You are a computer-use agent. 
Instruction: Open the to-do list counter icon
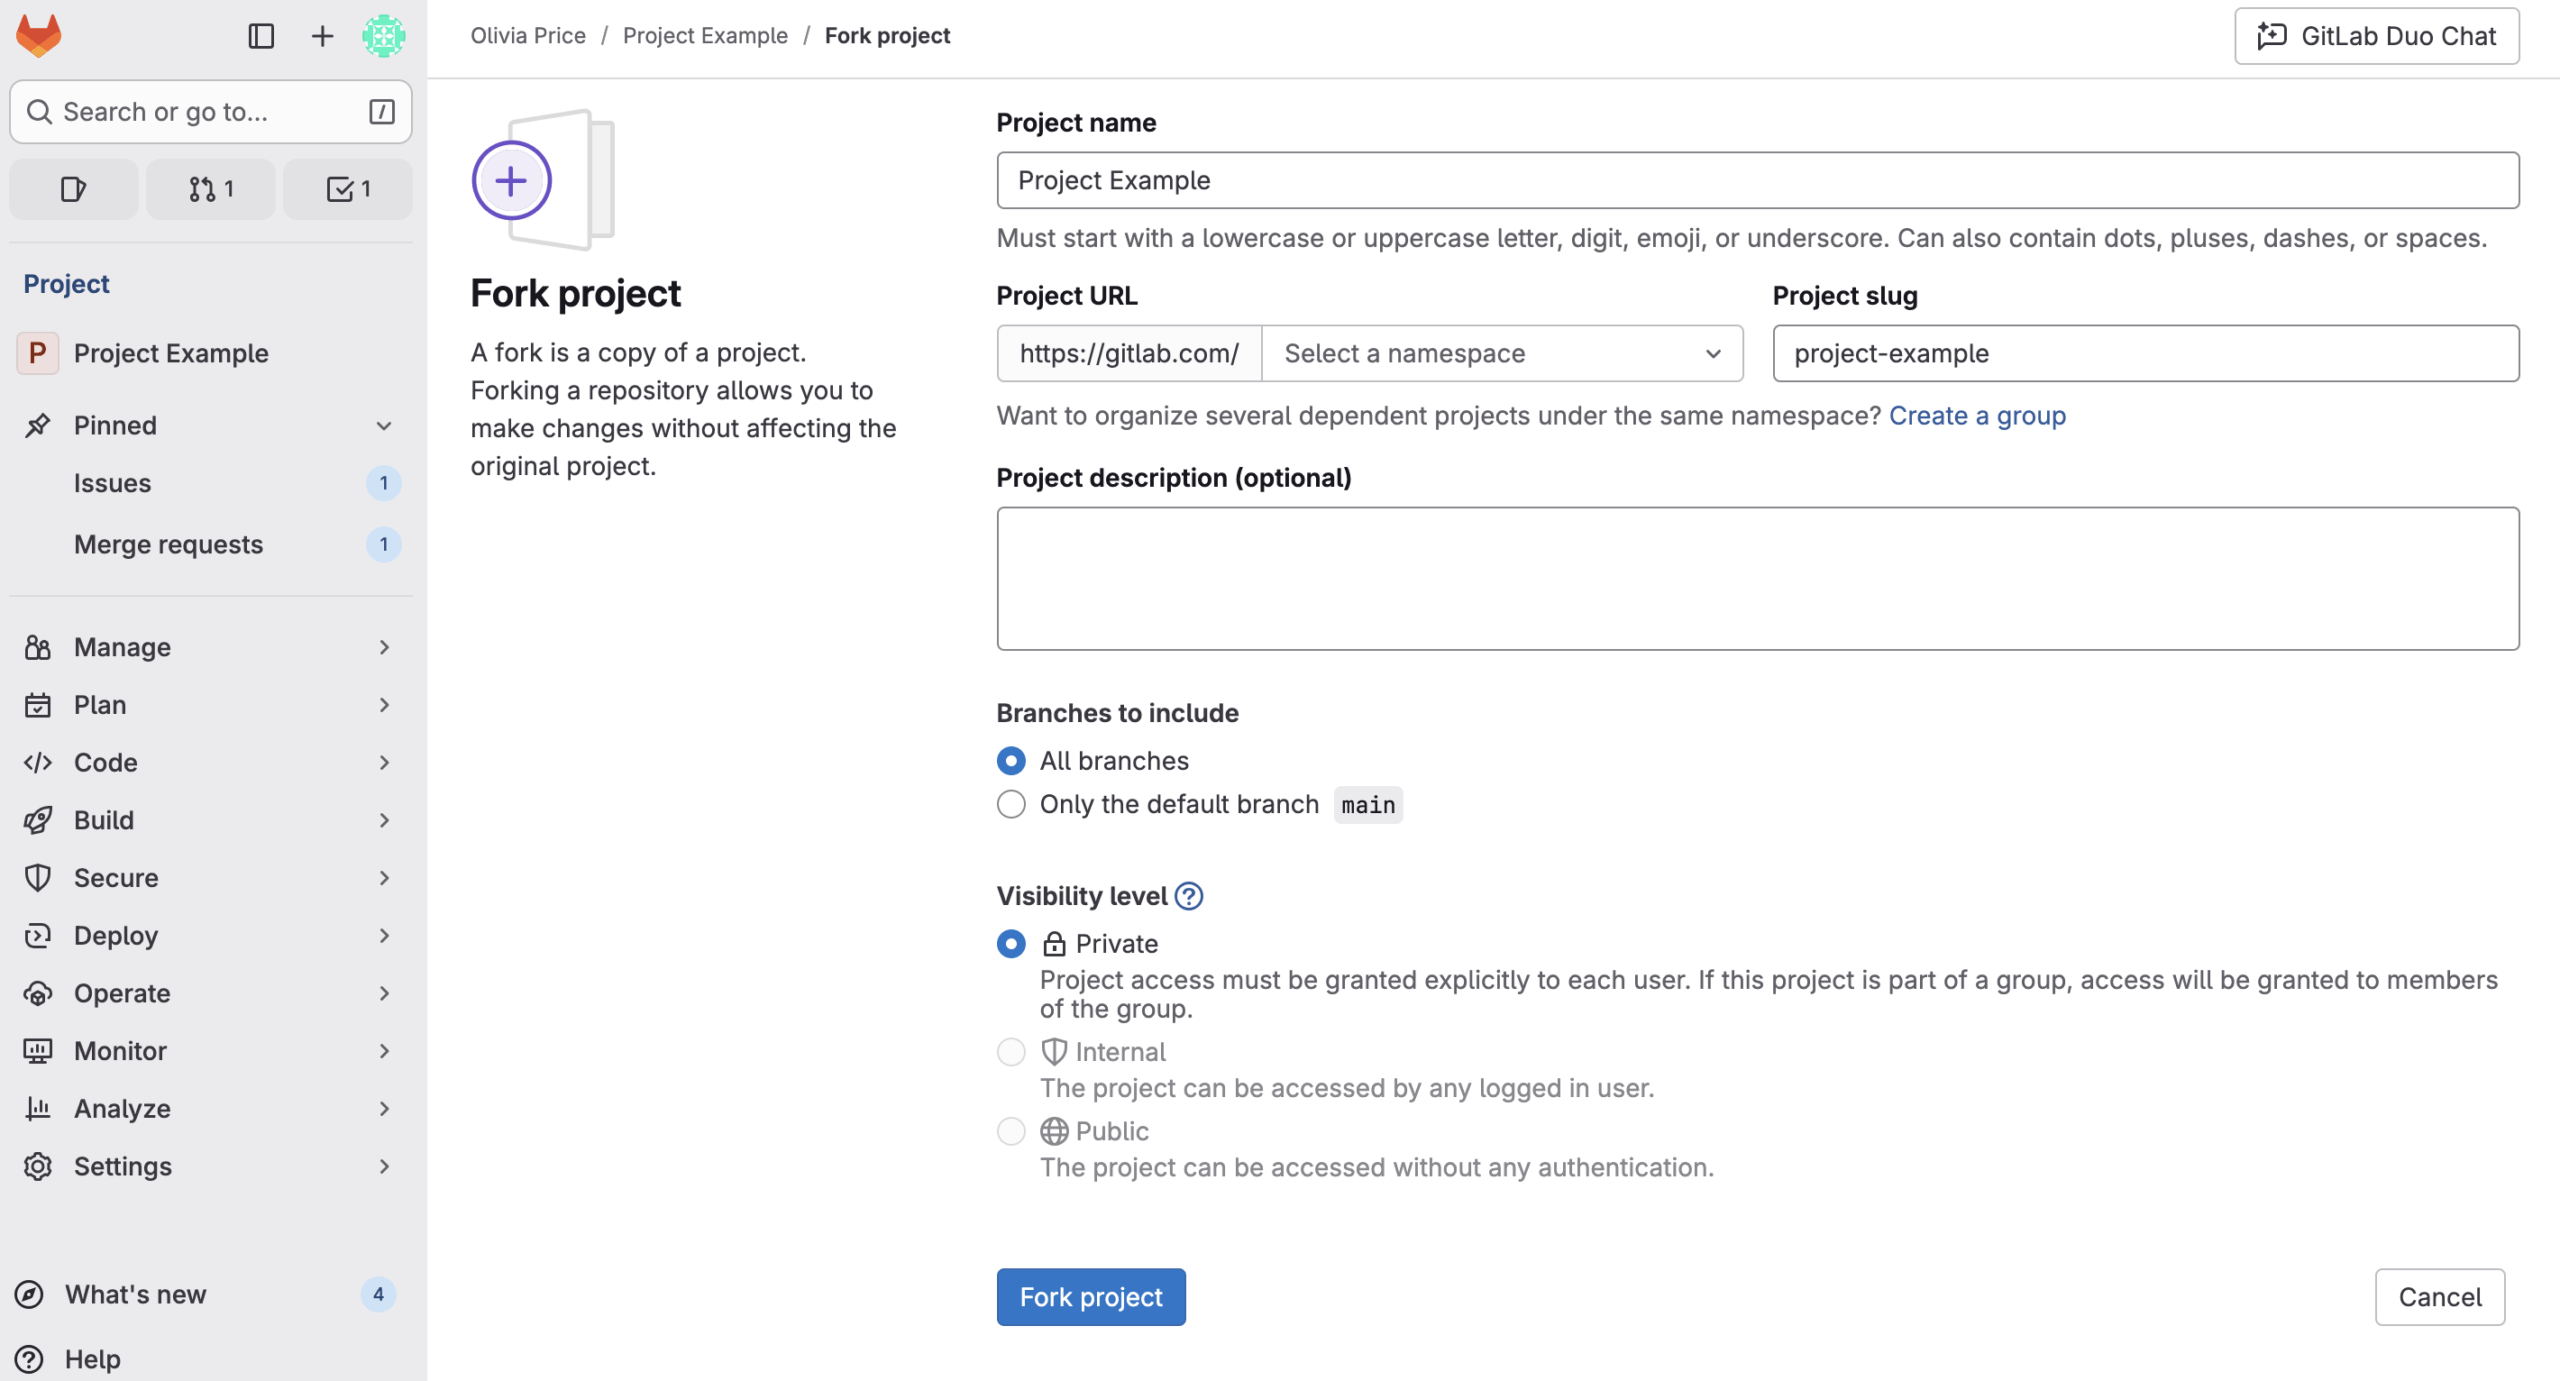pos(348,189)
